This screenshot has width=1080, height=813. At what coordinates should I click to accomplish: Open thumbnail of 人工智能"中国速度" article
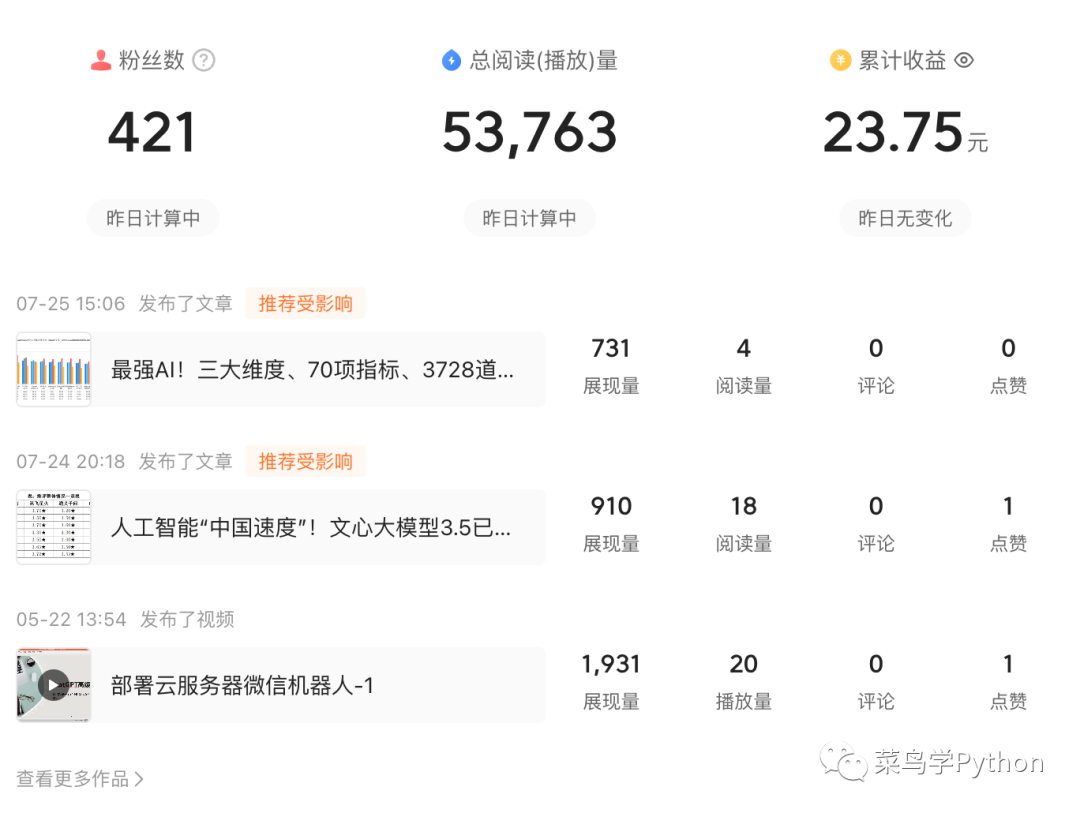[54, 527]
